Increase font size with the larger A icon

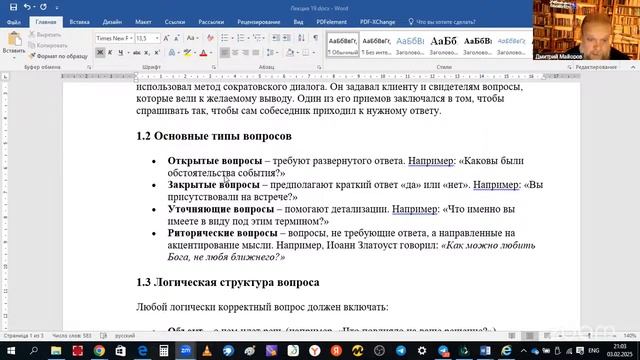point(166,38)
